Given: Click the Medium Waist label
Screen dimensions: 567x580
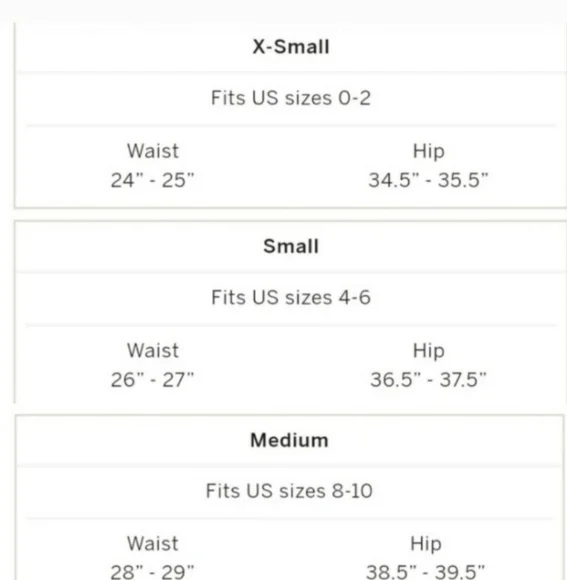Looking at the screenshot, I should pyautogui.click(x=153, y=543).
